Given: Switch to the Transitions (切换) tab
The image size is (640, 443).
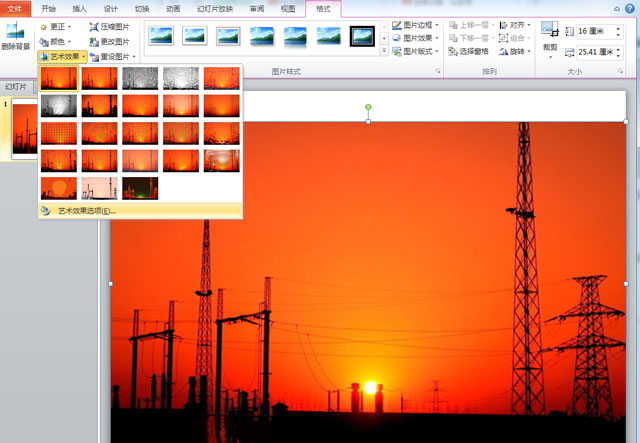Looking at the screenshot, I should [142, 9].
